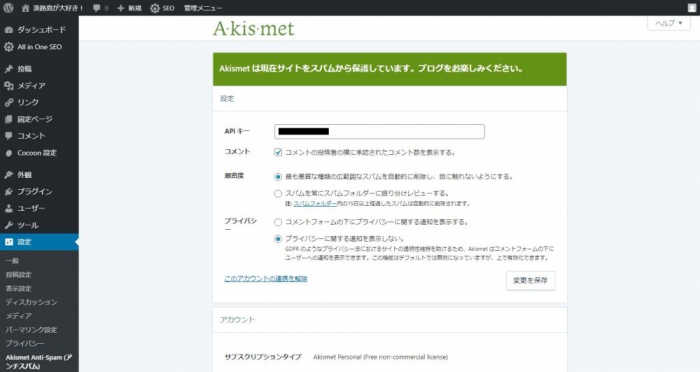Open the SEO gear icon in the admin bar
This screenshot has width=700, height=372.
(x=154, y=8)
